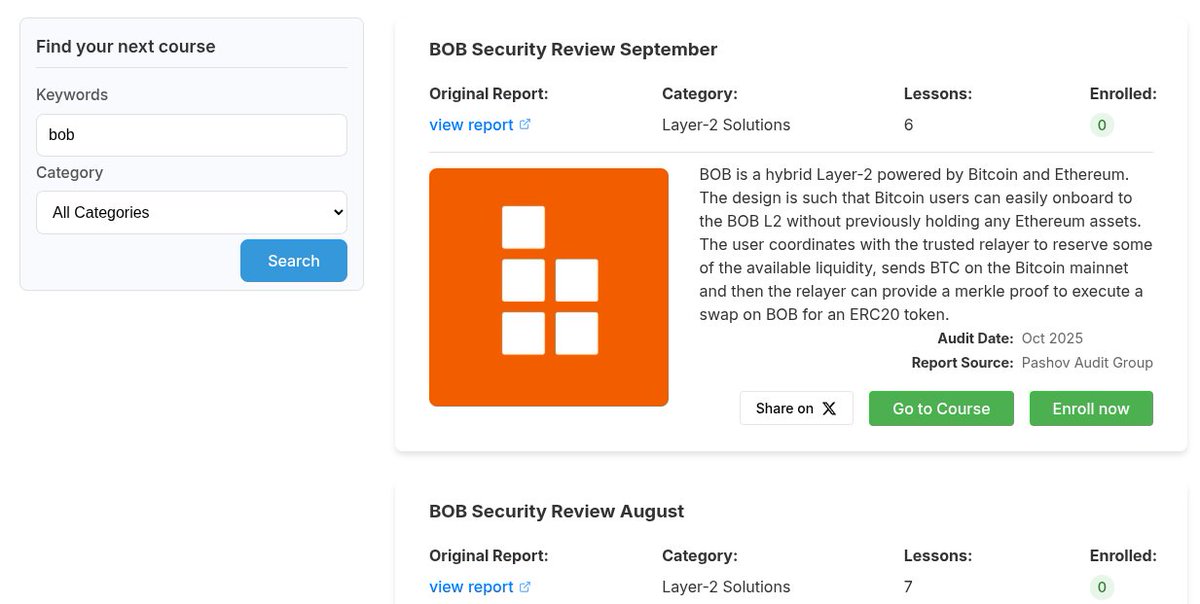1200x604 pixels.
Task: Click external link icon beside August view report
Action: pyautogui.click(x=525, y=587)
